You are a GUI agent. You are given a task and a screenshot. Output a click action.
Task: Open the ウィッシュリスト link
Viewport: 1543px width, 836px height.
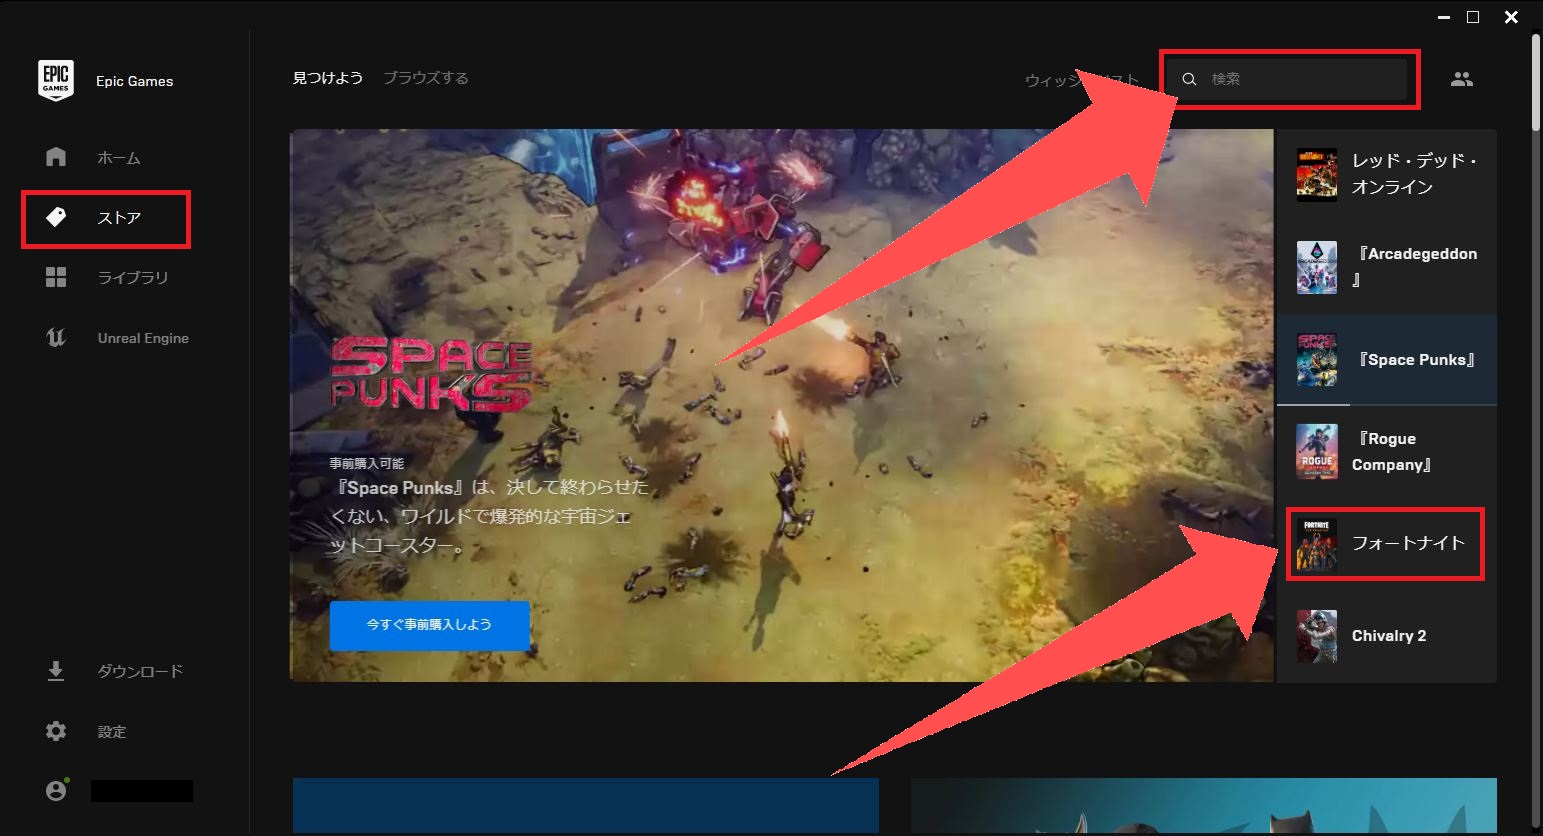[x=1082, y=80]
